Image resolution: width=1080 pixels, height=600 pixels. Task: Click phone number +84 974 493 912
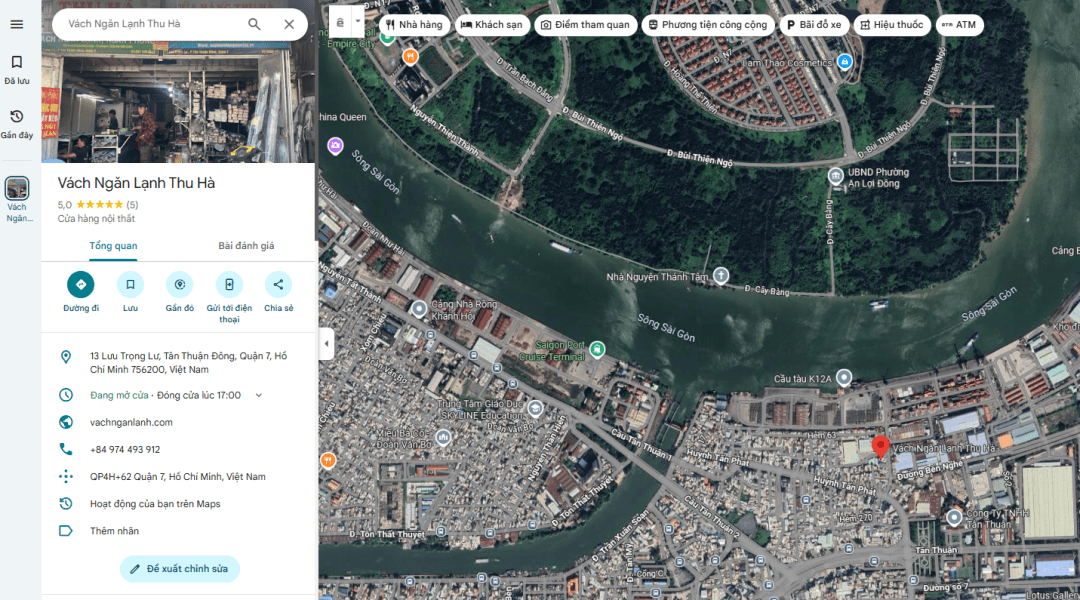125,449
